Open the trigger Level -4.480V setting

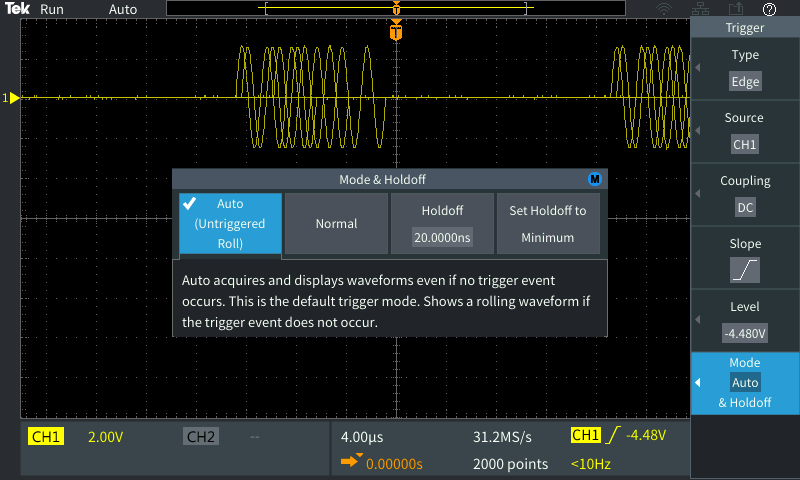point(745,320)
